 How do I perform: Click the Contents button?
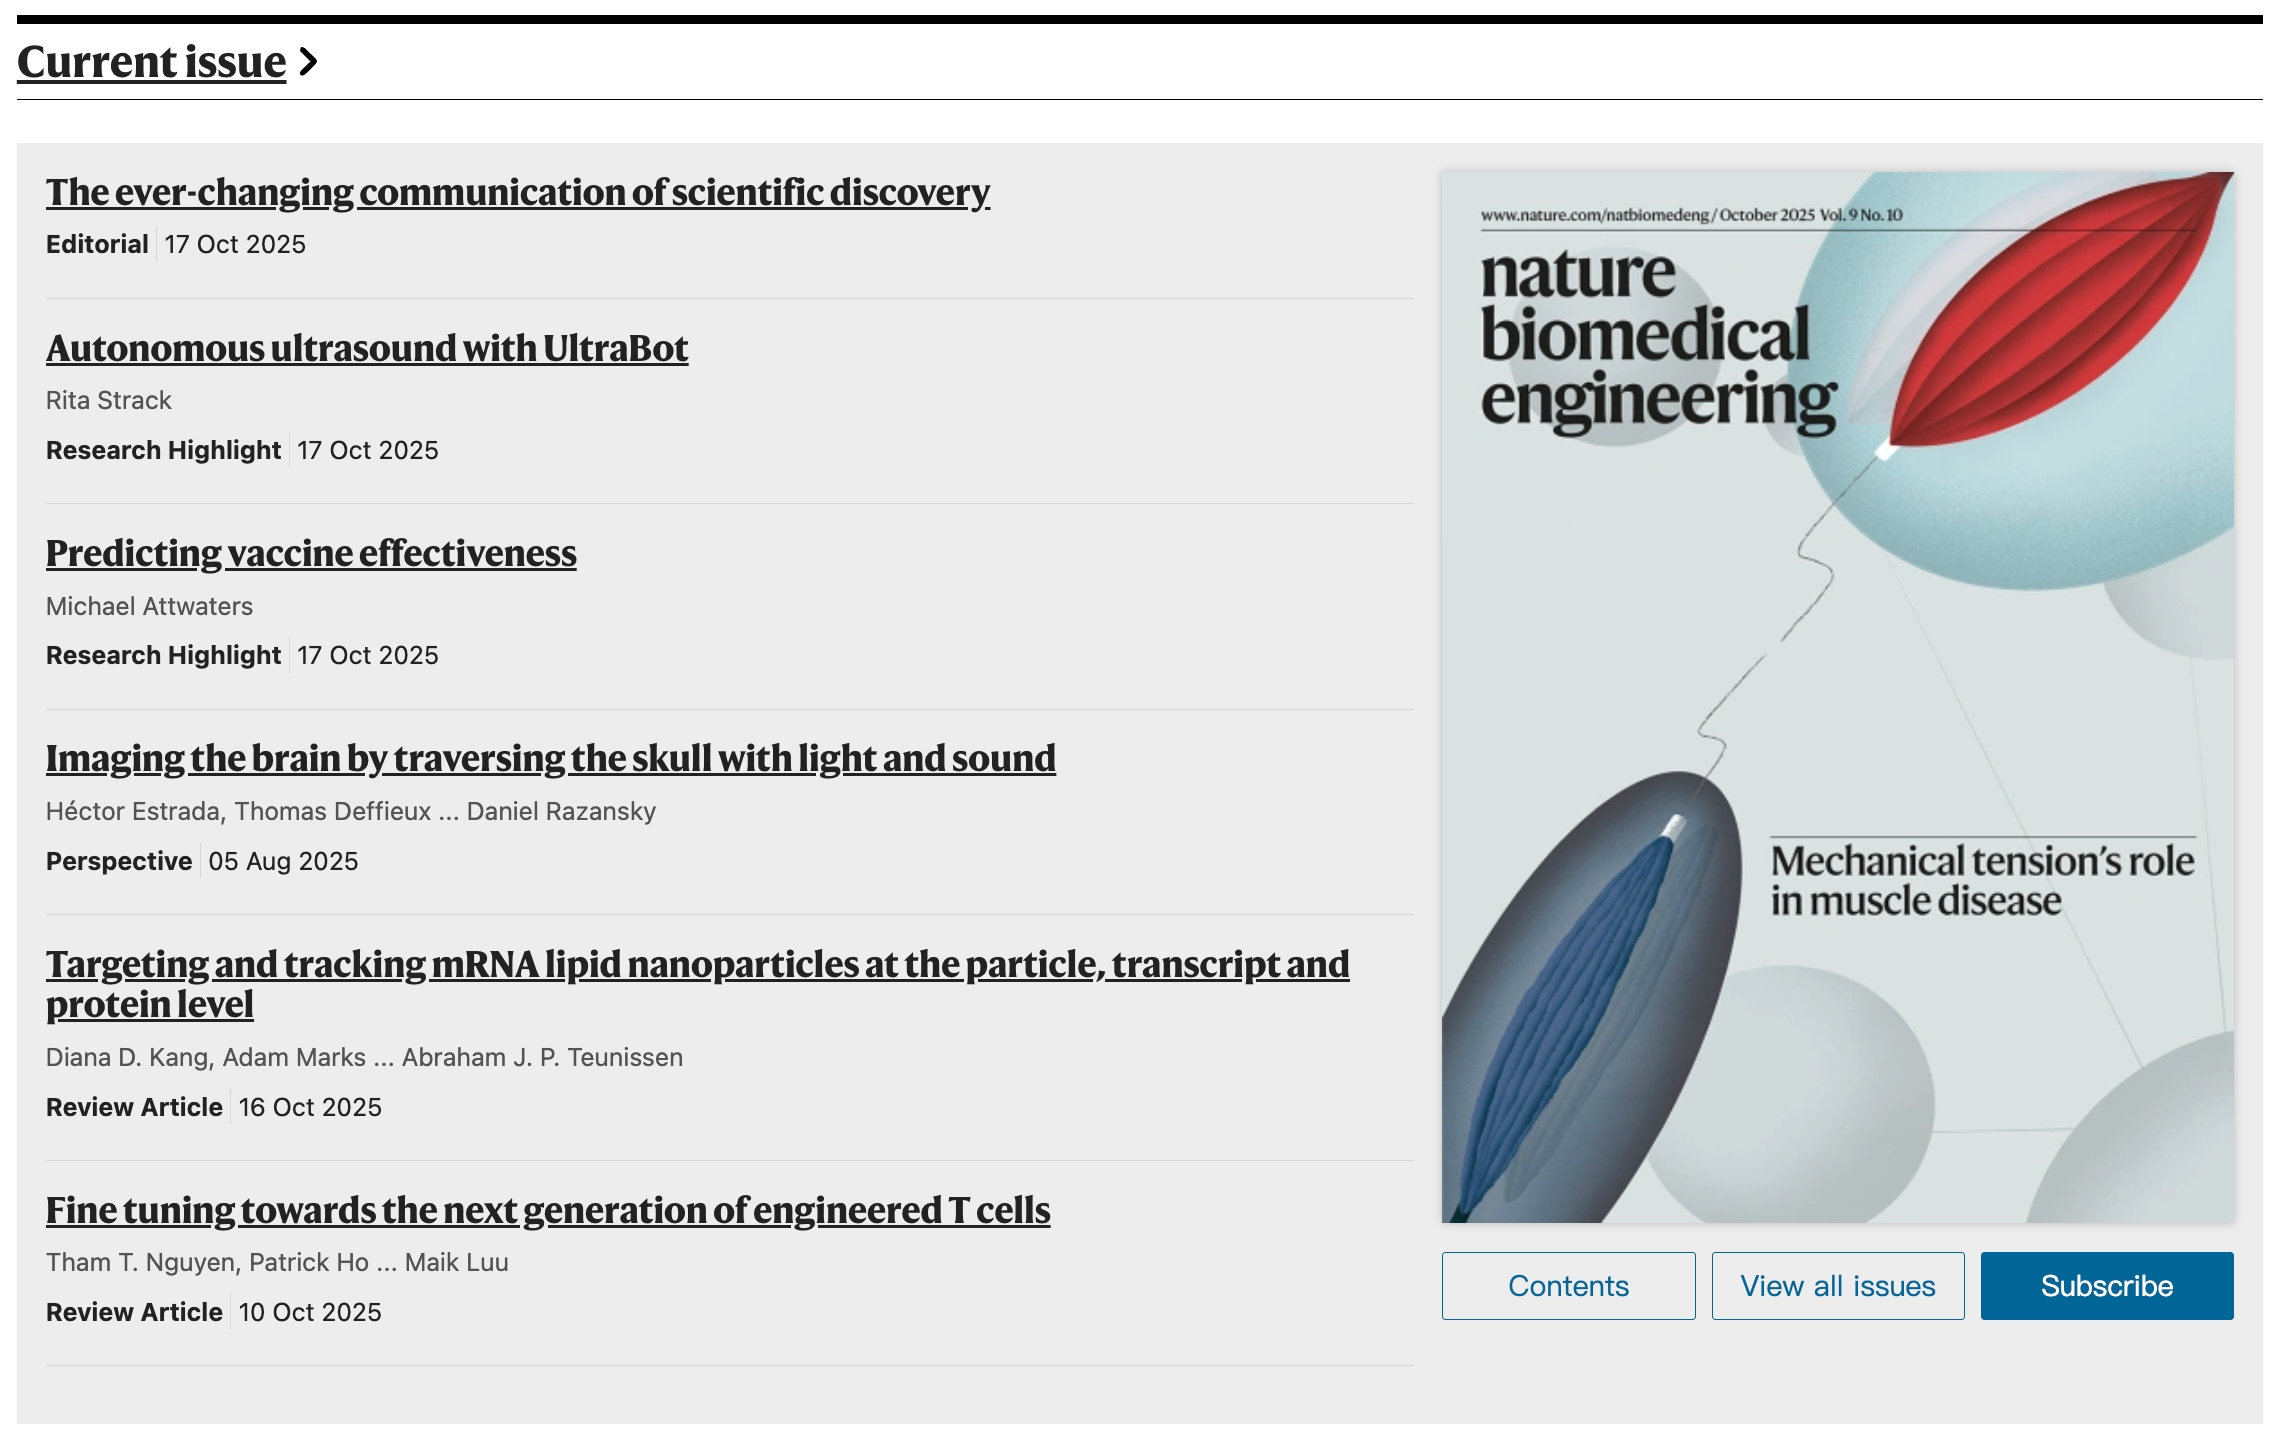(x=1567, y=1285)
